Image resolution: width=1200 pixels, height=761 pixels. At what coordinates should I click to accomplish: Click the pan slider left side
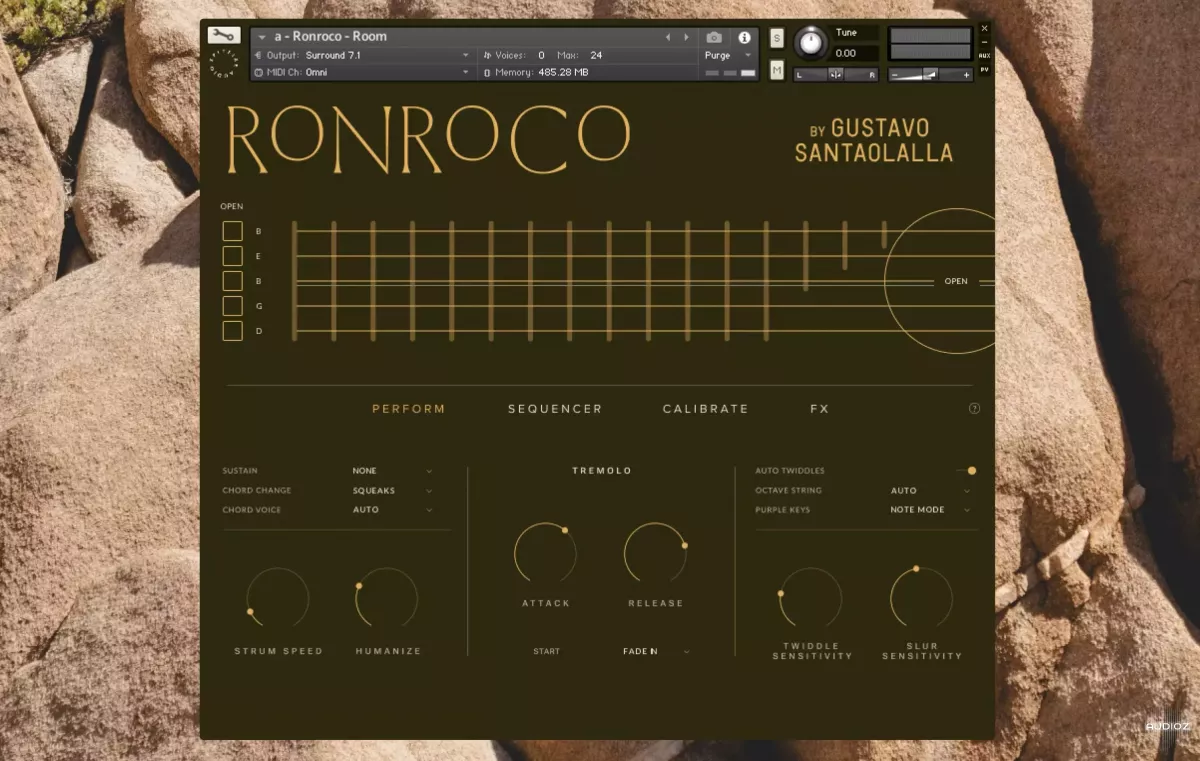click(810, 75)
